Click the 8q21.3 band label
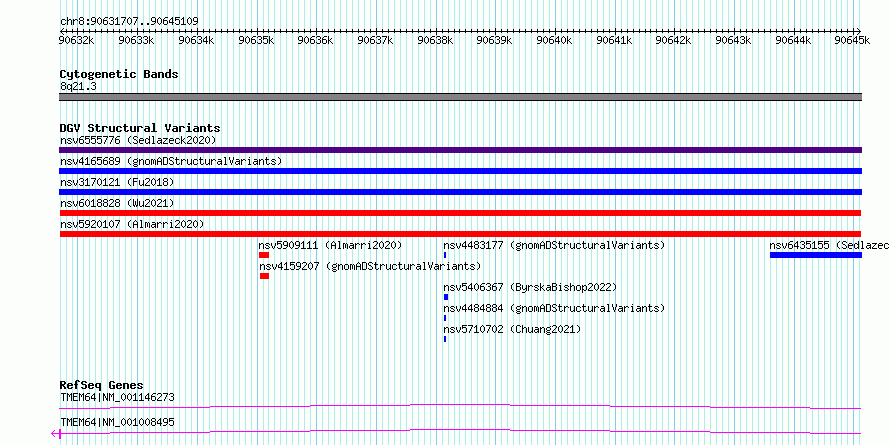Viewport: 890px width, 445px height. click(x=78, y=86)
